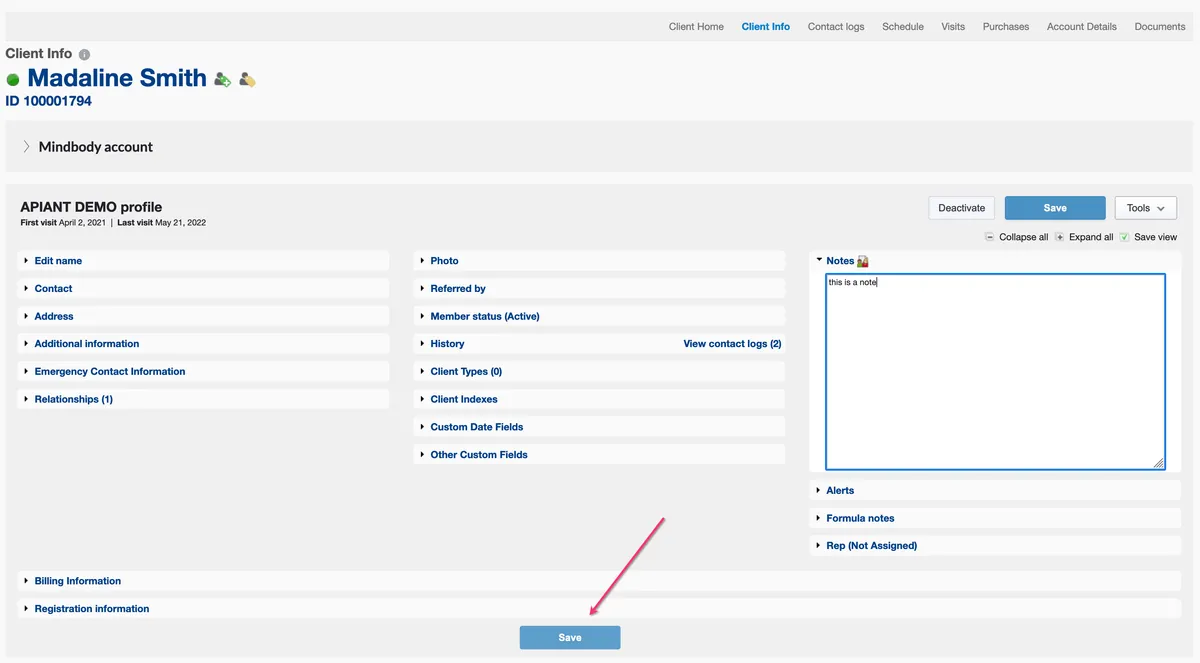Image resolution: width=1200 pixels, height=663 pixels.
Task: Click the top Save button
Action: pos(1055,208)
